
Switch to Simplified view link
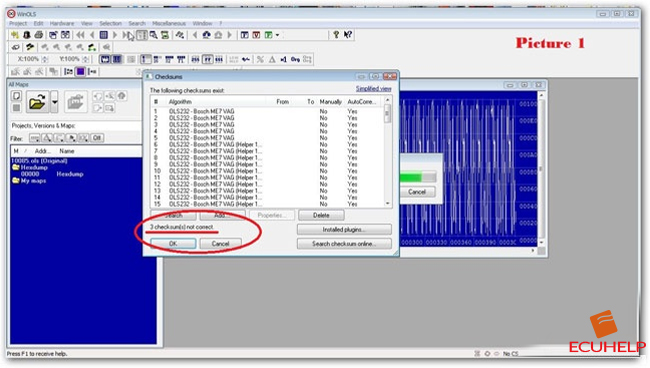coord(374,89)
